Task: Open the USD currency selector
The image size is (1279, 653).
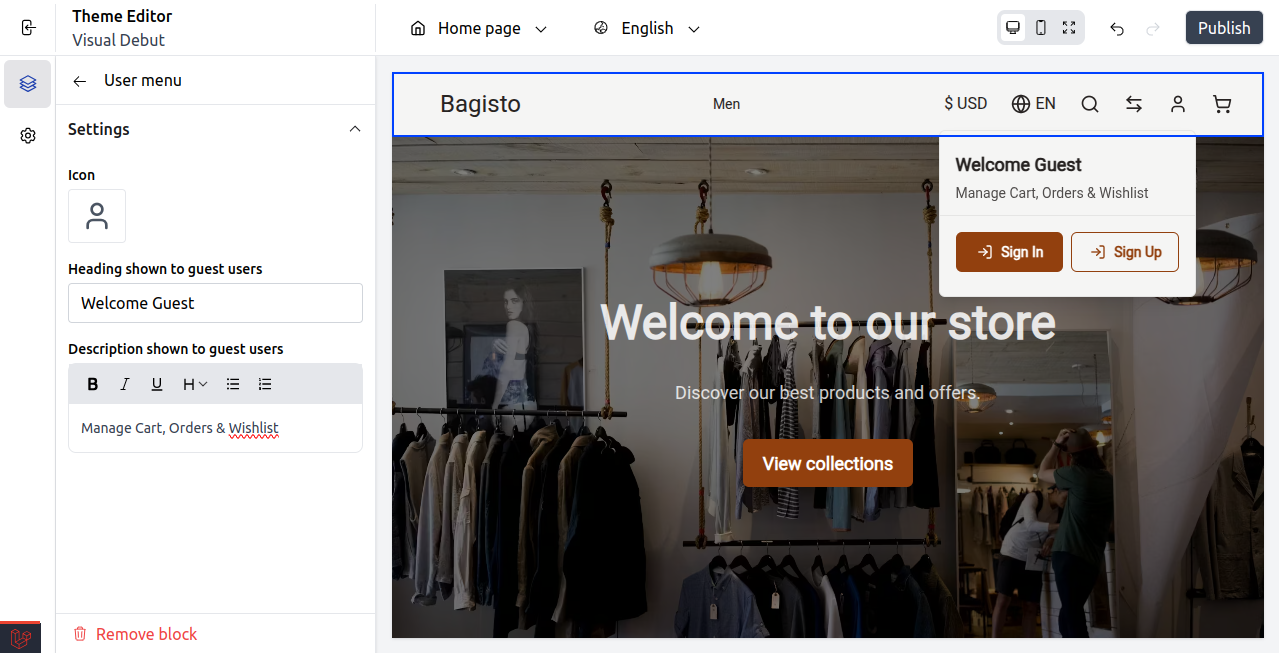Action: pyautogui.click(x=965, y=103)
